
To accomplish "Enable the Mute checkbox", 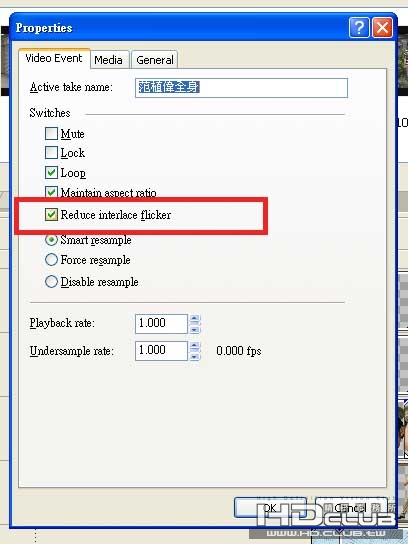I will [x=51, y=134].
